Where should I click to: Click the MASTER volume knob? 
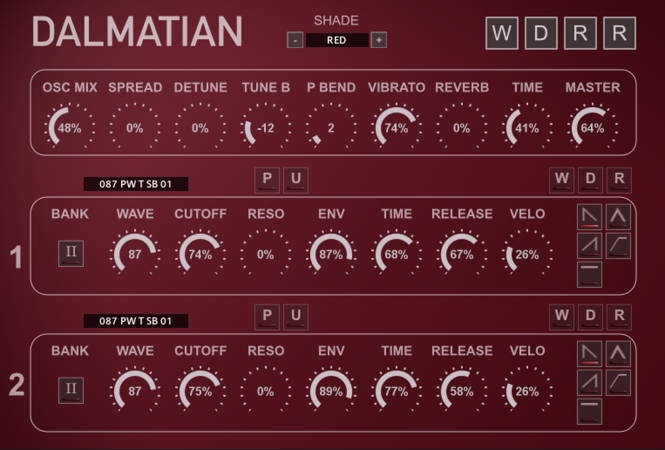coord(592,128)
